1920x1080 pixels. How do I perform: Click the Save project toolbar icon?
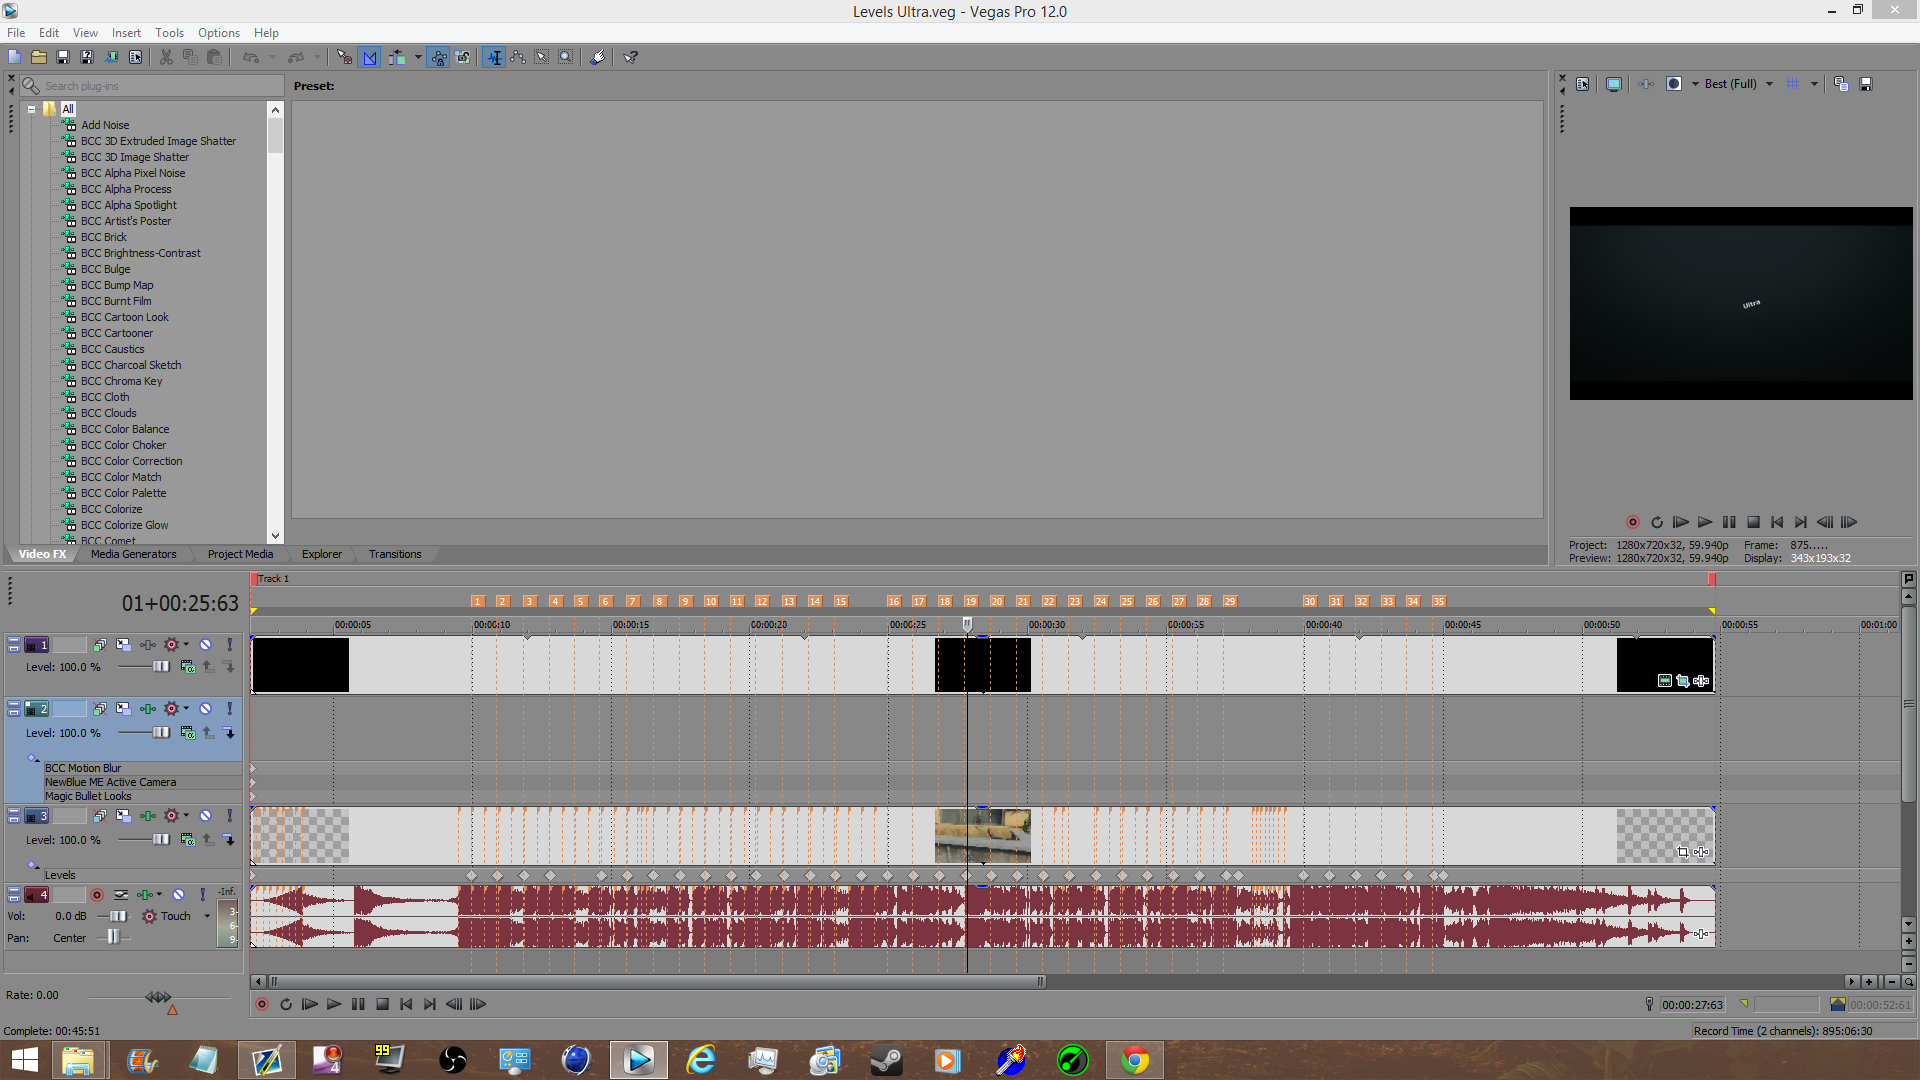click(x=62, y=57)
